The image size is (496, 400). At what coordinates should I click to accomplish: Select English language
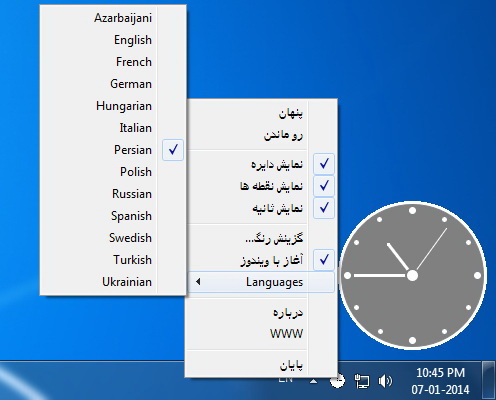(x=113, y=40)
